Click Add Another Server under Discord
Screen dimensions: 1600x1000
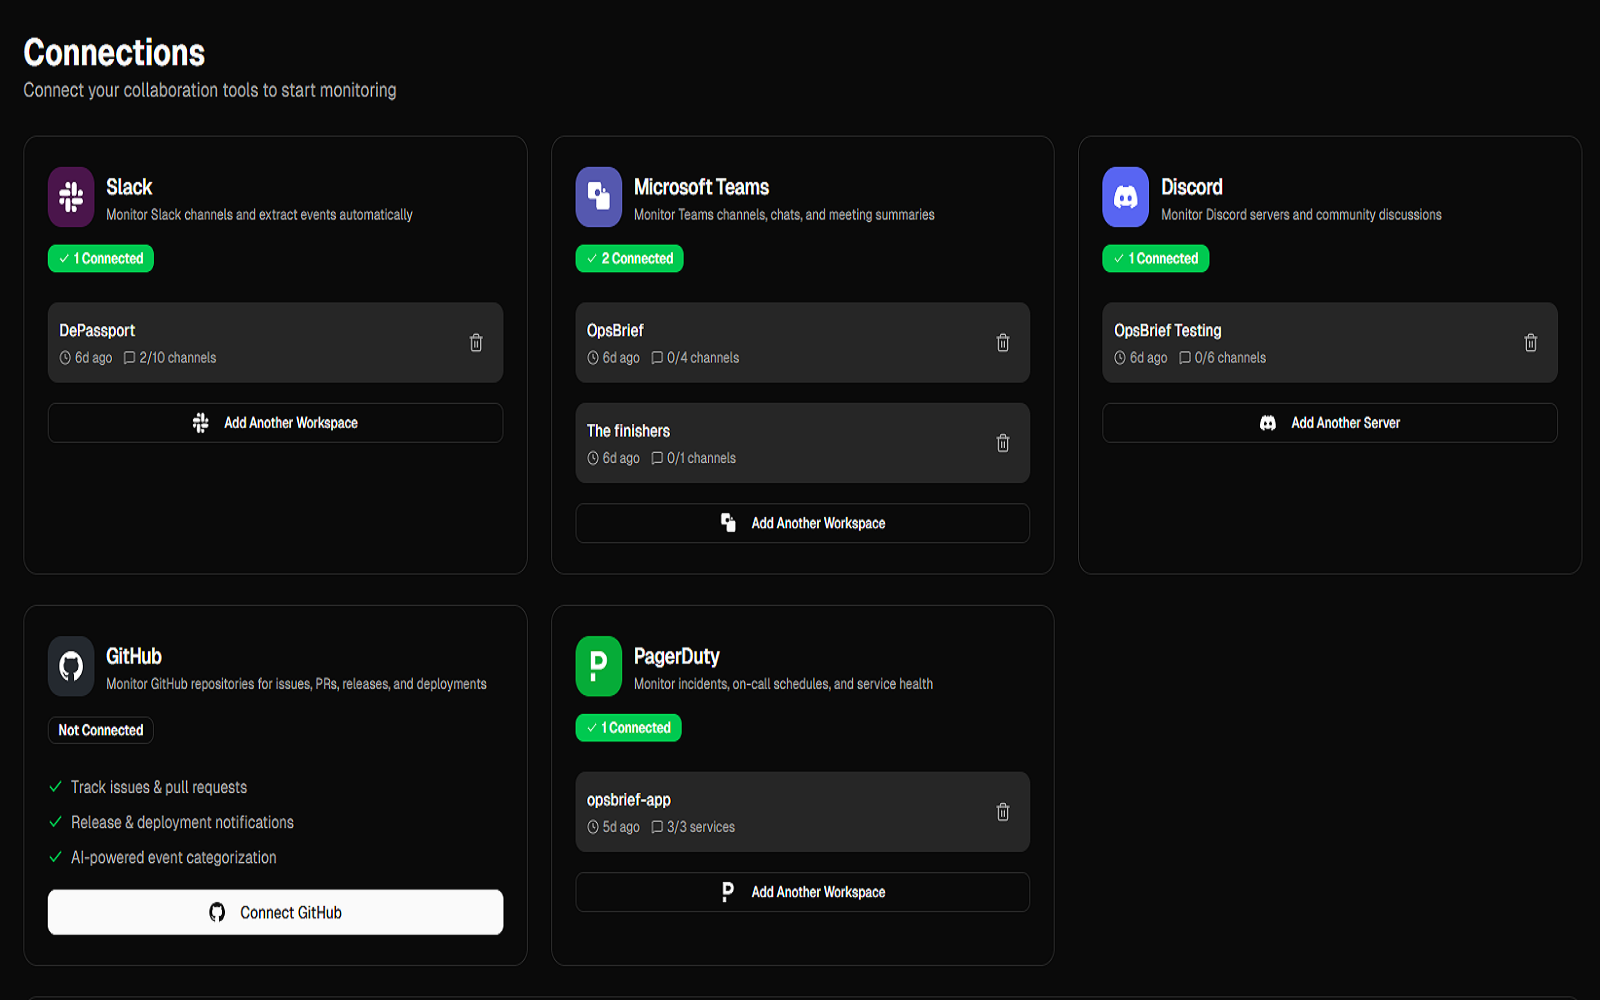tap(1329, 422)
